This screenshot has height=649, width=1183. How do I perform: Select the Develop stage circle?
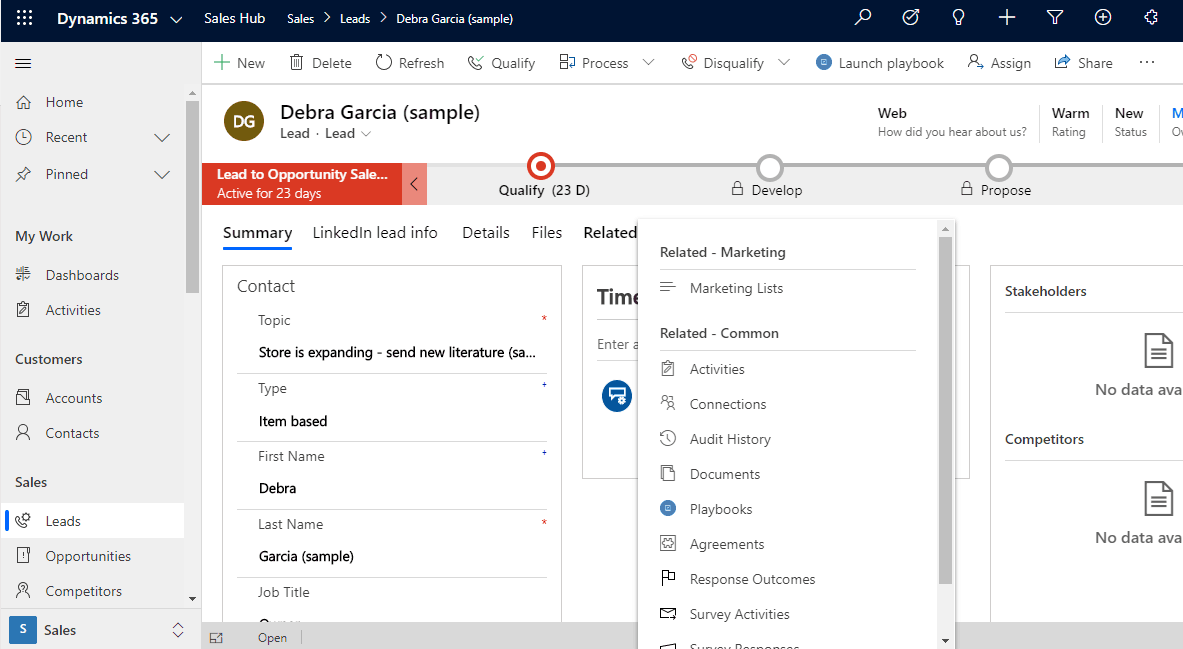(x=770, y=167)
